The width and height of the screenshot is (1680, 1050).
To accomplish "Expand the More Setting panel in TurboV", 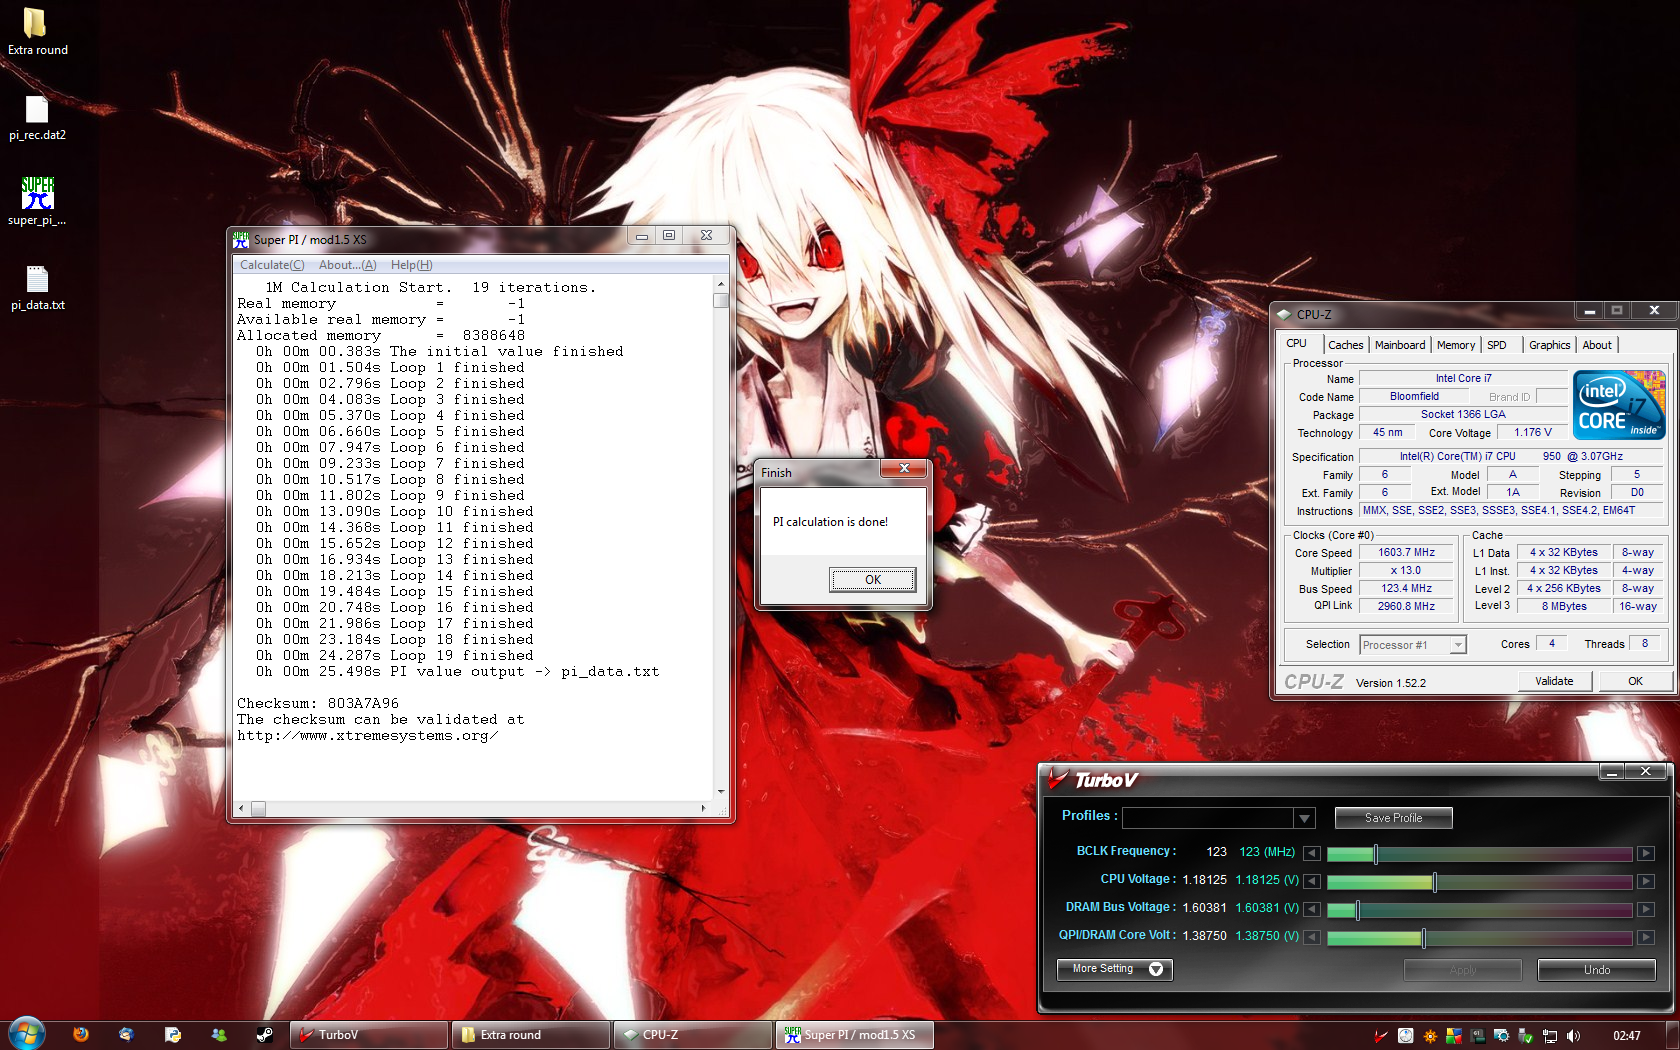I will (x=1114, y=969).
